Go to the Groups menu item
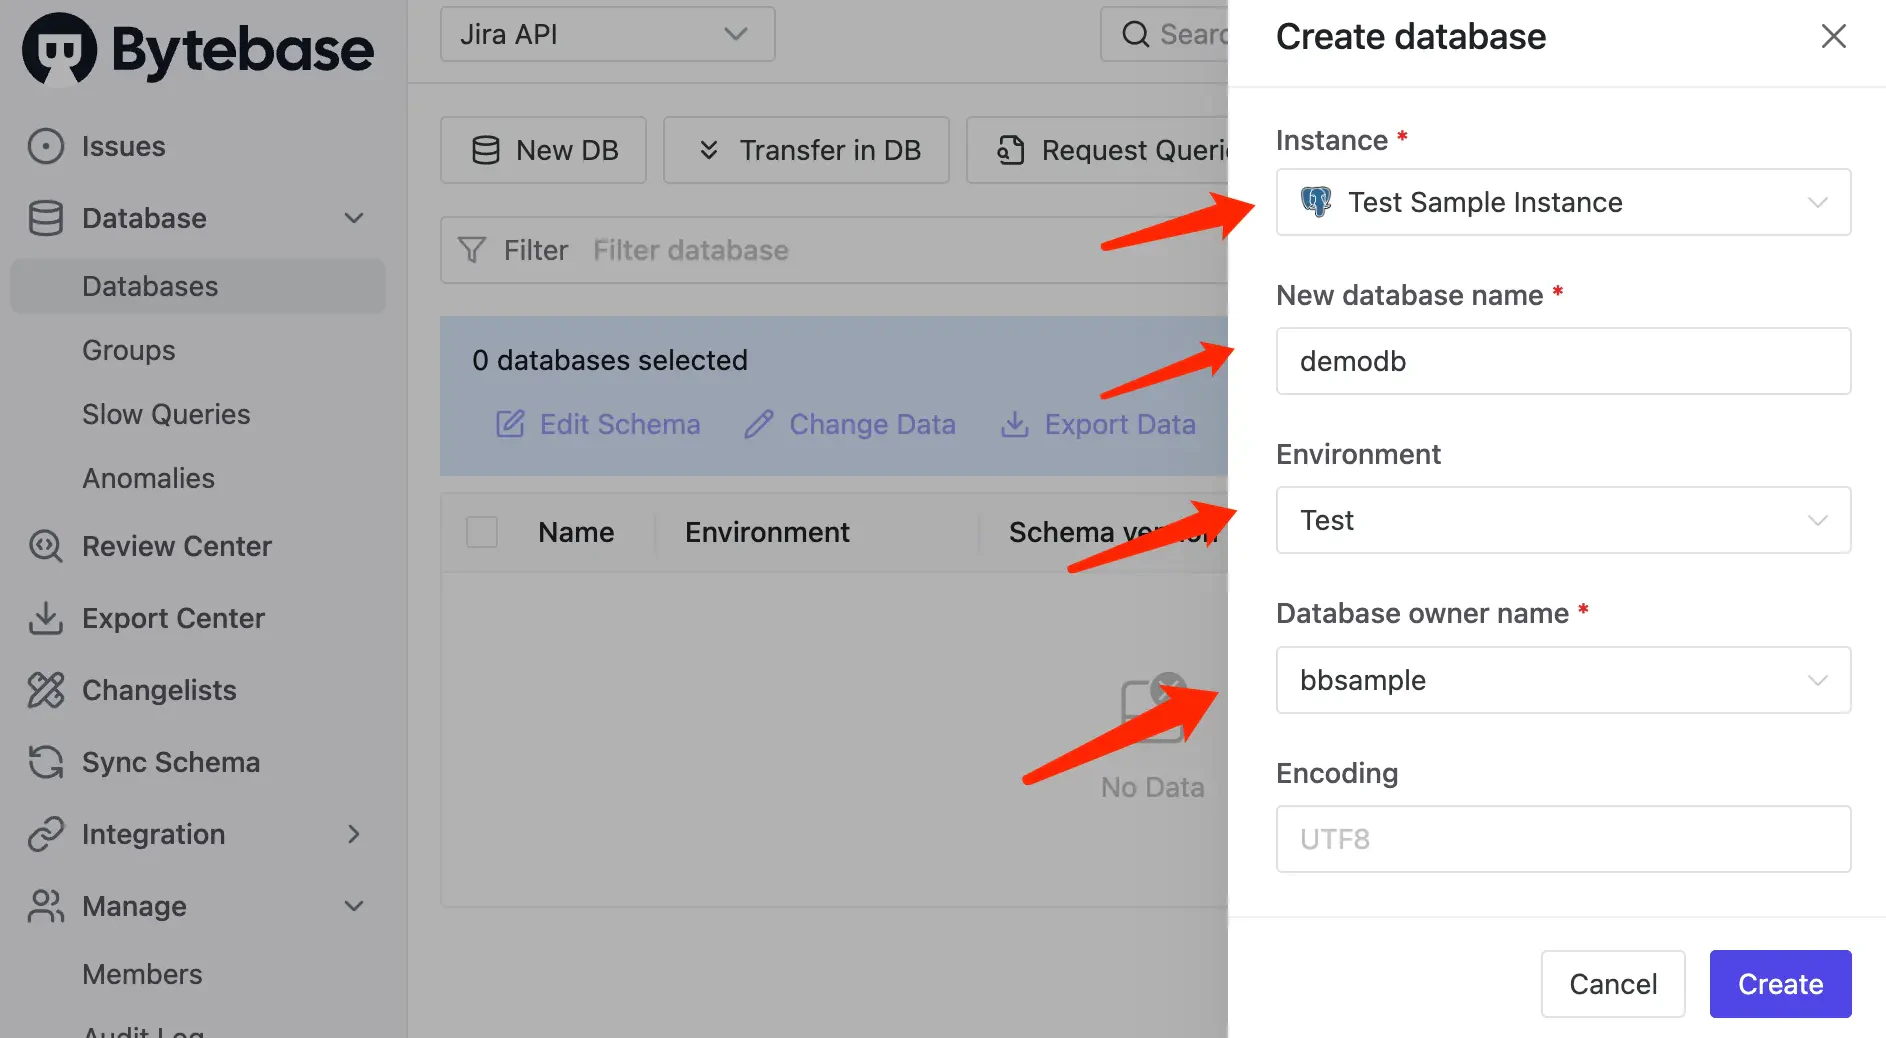 [x=129, y=350]
